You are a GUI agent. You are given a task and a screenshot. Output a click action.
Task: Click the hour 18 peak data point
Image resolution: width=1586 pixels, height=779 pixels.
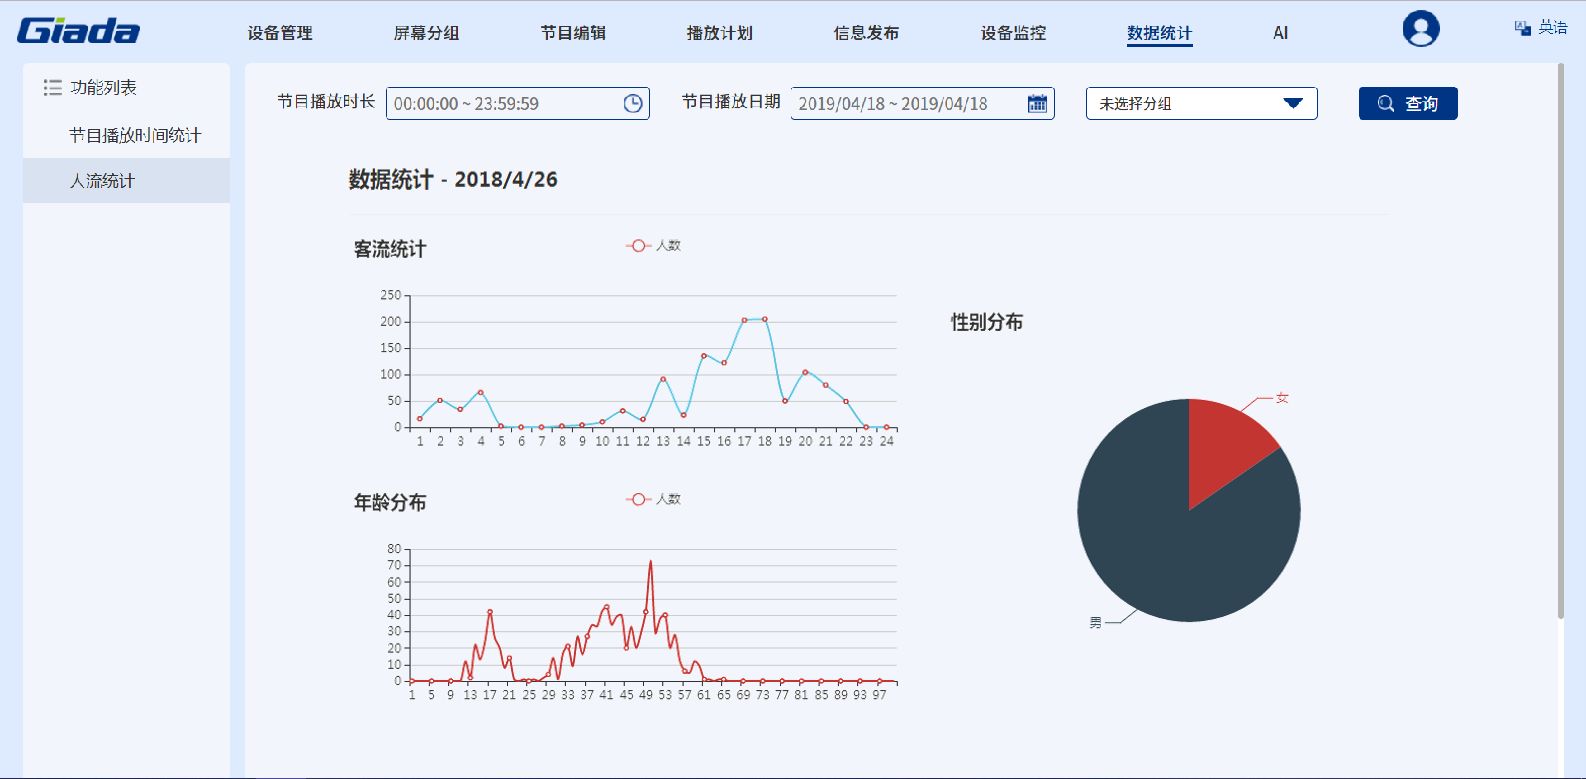tap(765, 319)
